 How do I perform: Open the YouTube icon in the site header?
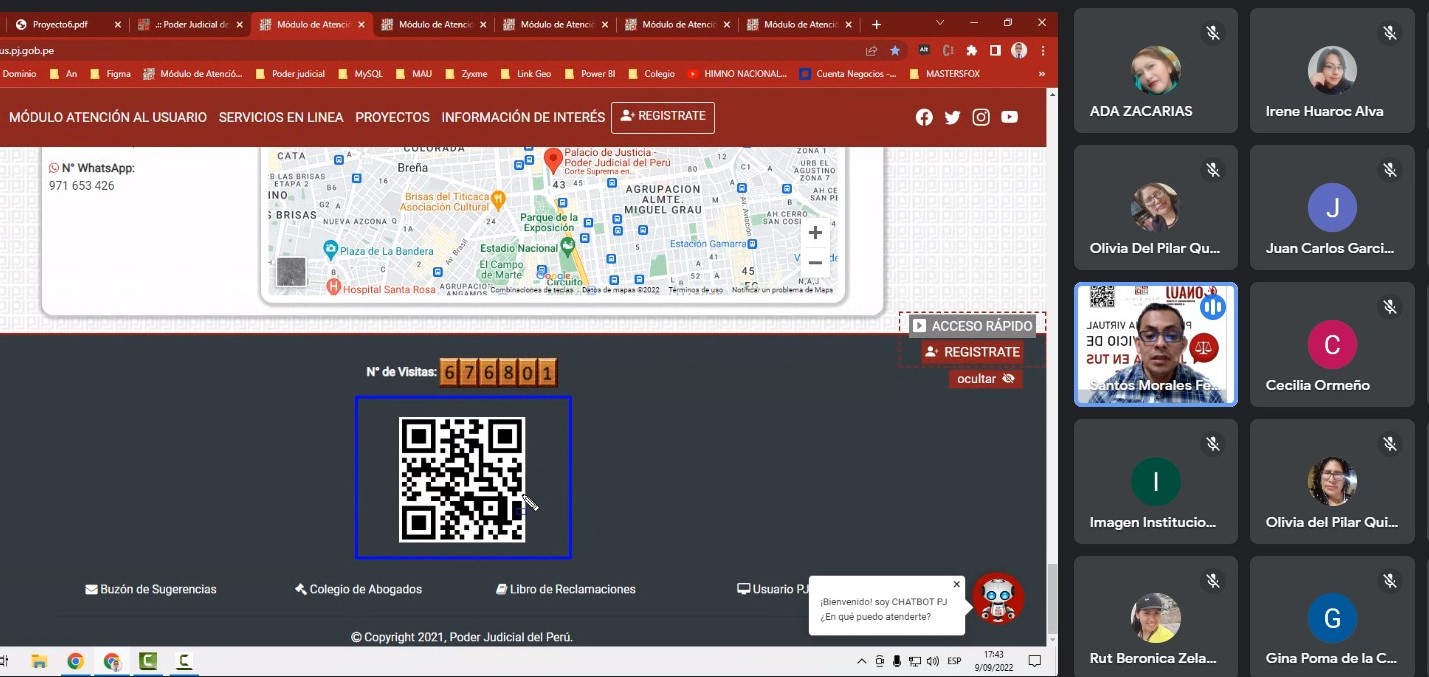pyautogui.click(x=1010, y=117)
